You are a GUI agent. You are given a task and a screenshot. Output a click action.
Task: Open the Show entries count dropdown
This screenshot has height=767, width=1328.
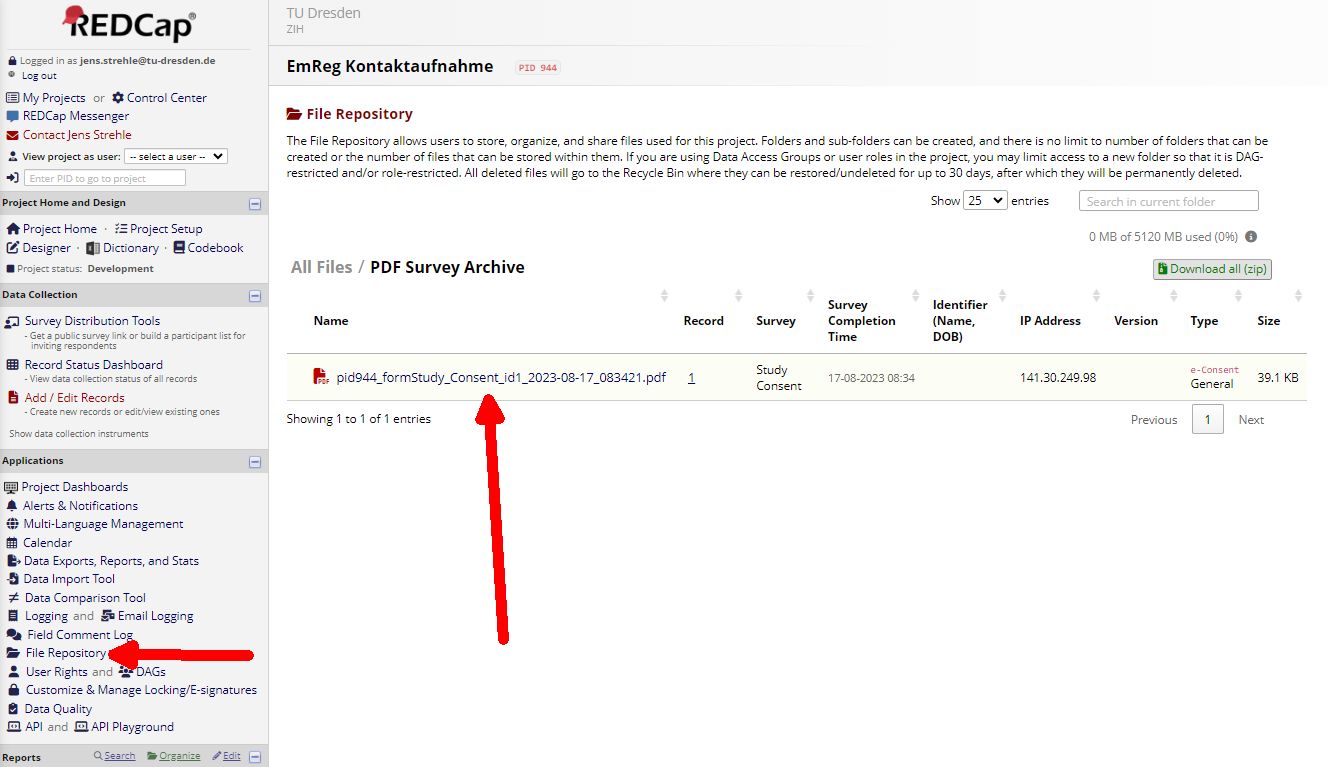point(984,201)
